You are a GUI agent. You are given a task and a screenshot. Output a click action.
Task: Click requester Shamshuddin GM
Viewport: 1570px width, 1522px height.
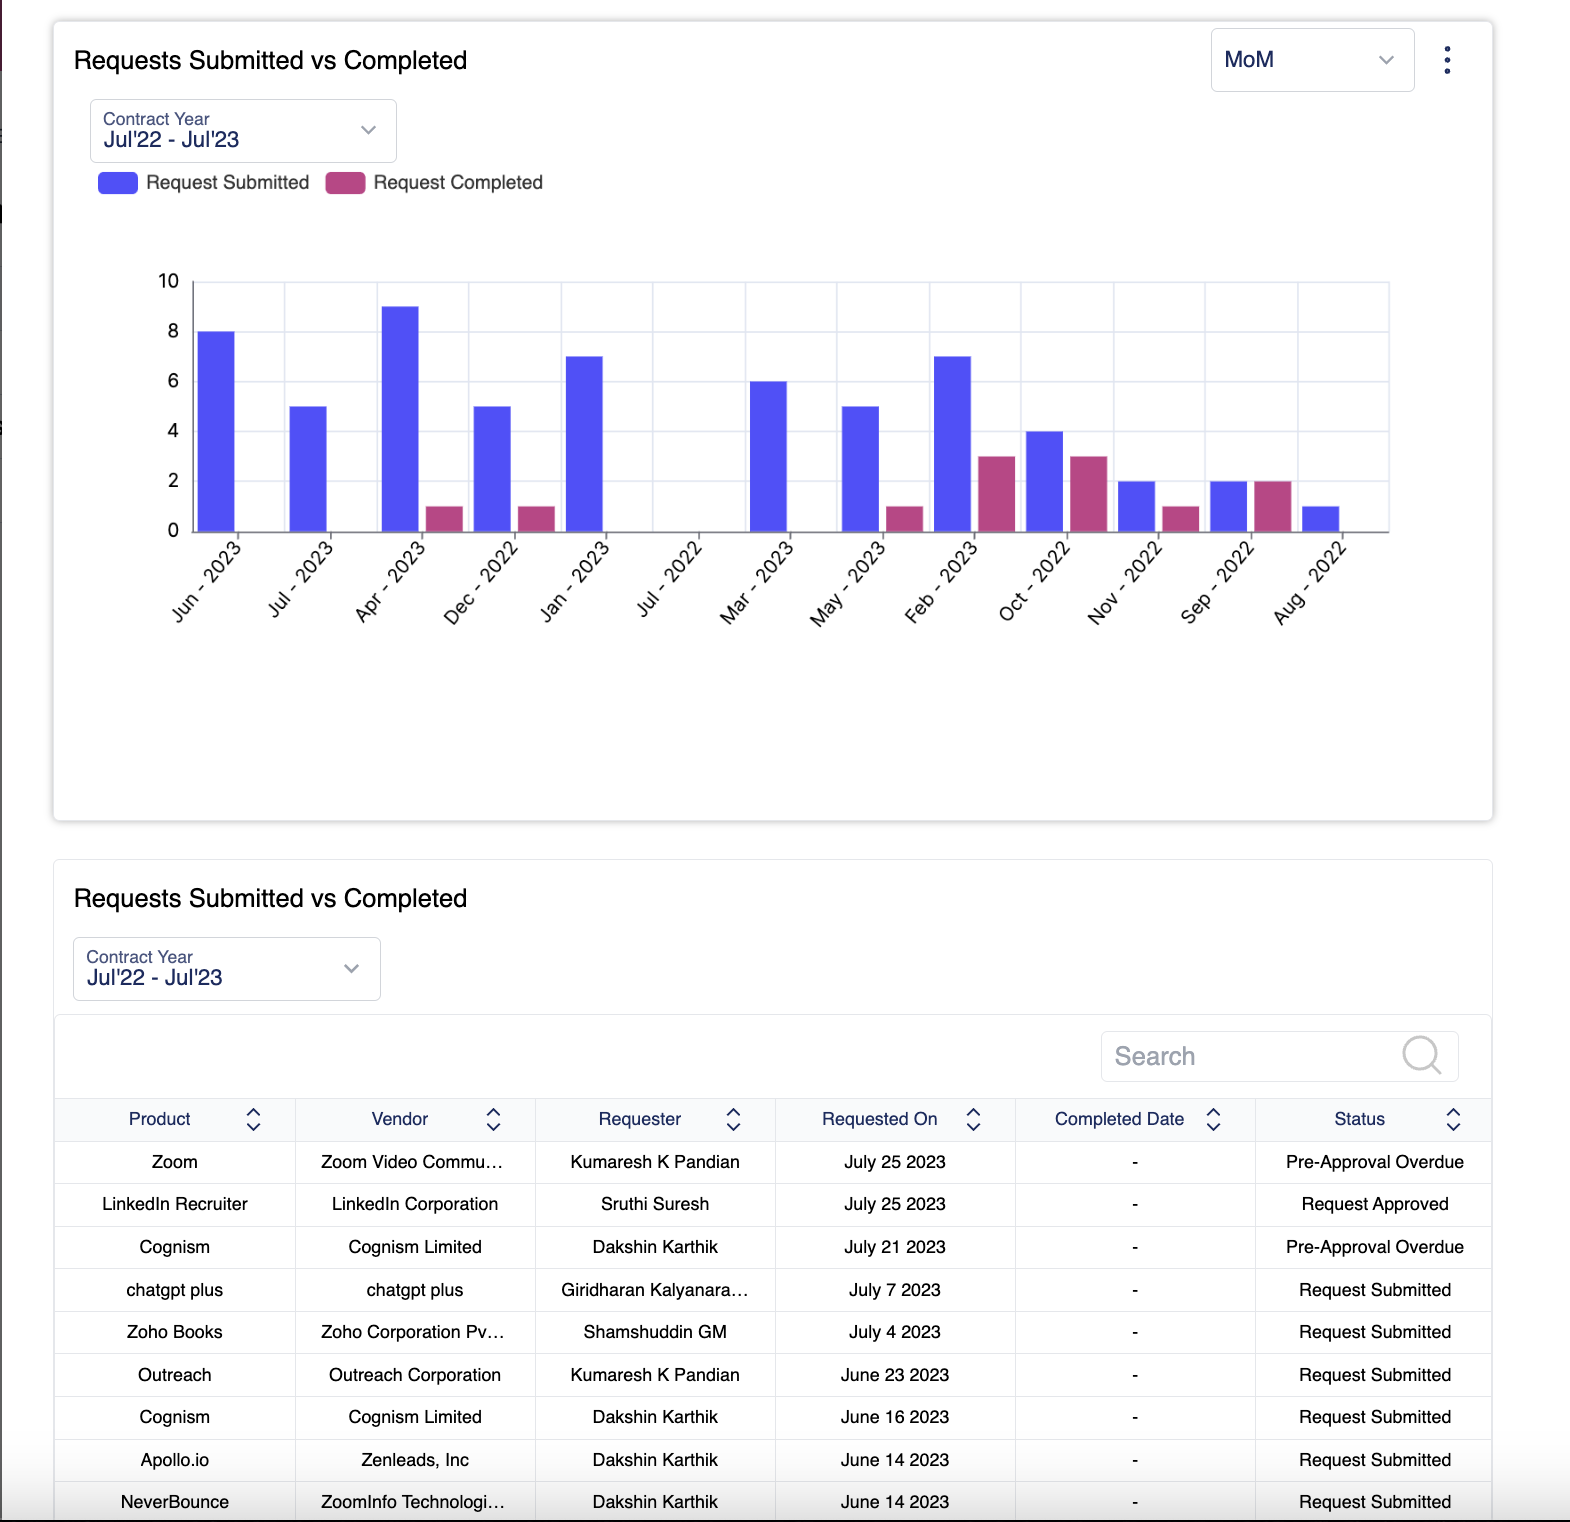tap(655, 1332)
